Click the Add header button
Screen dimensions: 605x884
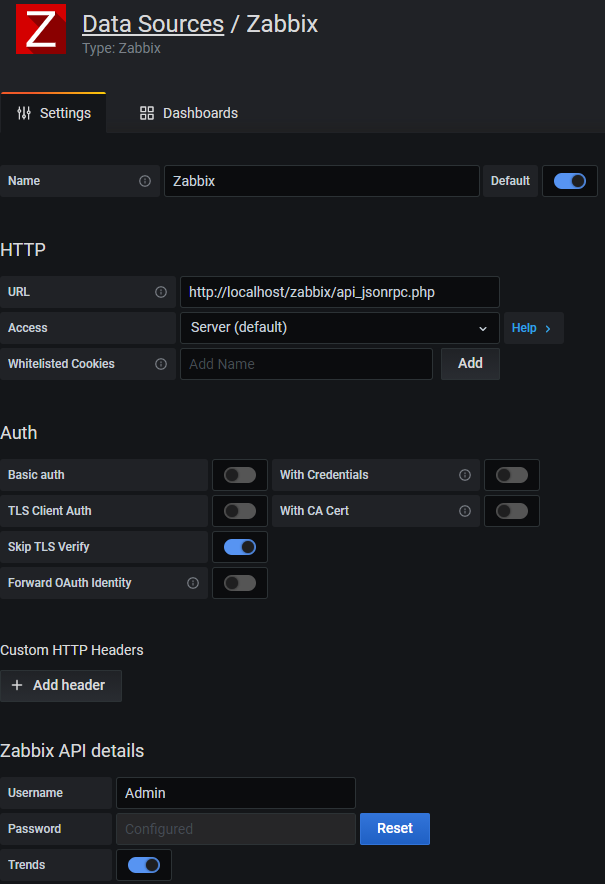(61, 686)
